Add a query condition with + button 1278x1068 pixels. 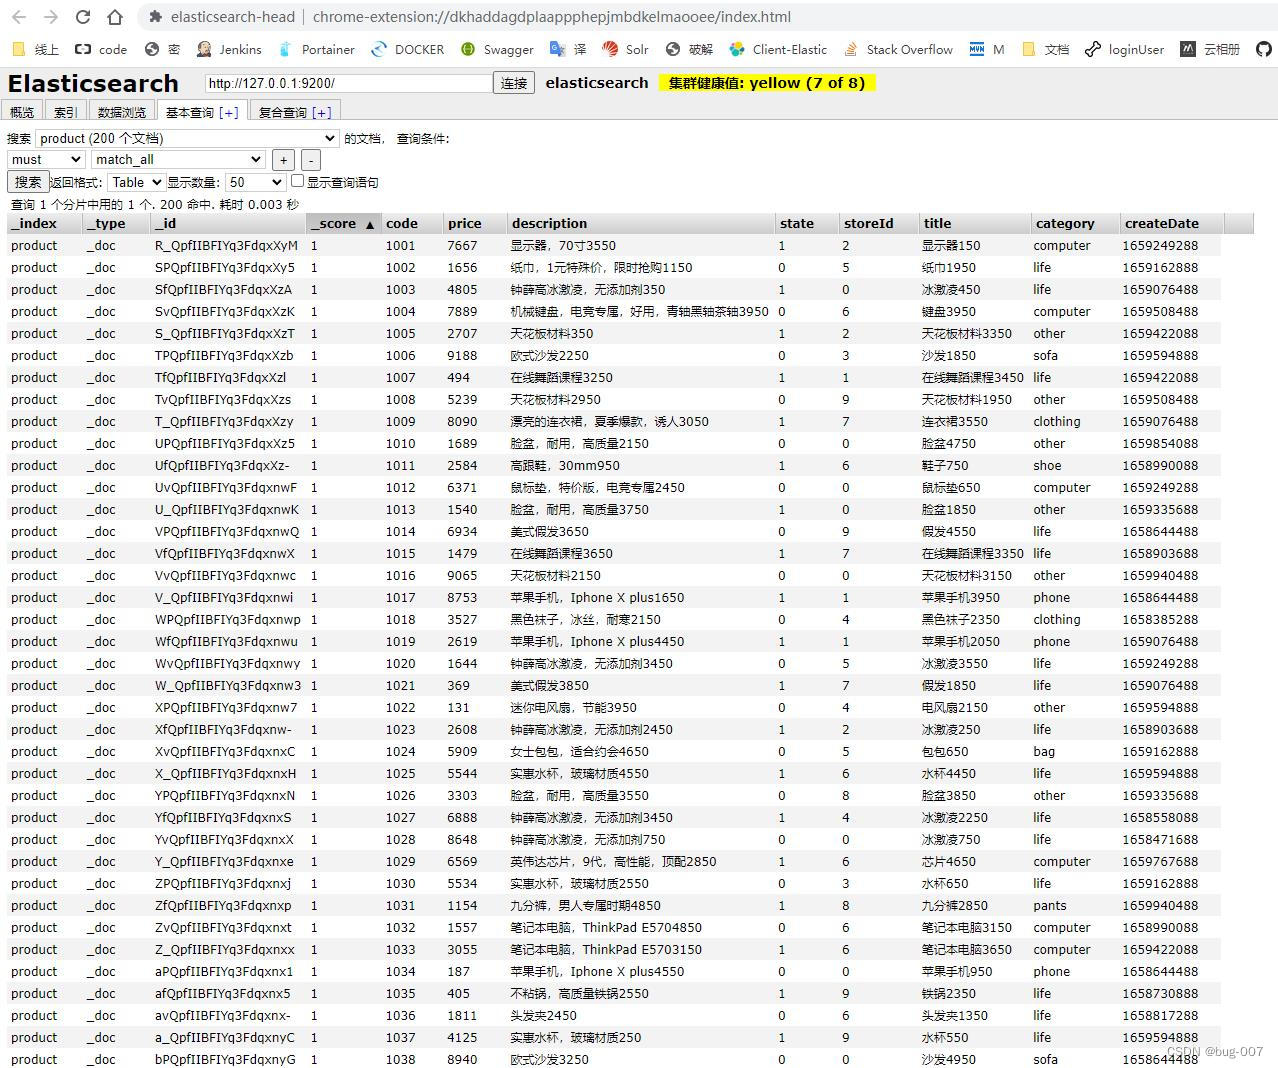(x=283, y=160)
